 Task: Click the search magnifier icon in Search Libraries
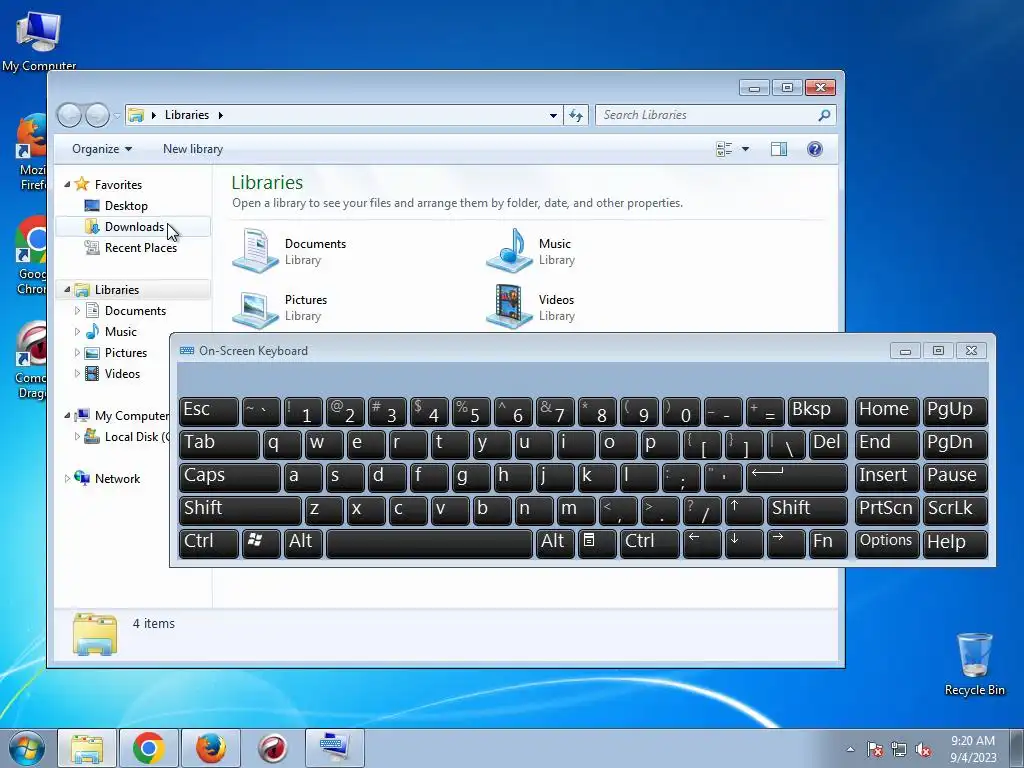[824, 115]
